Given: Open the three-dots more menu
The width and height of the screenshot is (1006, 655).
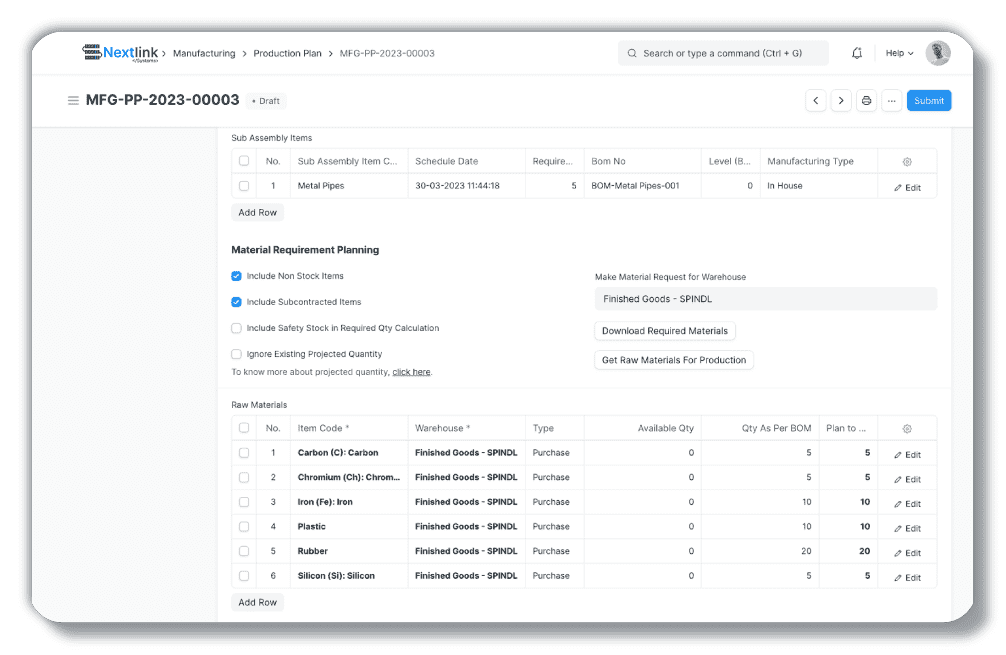Looking at the screenshot, I should click(891, 101).
